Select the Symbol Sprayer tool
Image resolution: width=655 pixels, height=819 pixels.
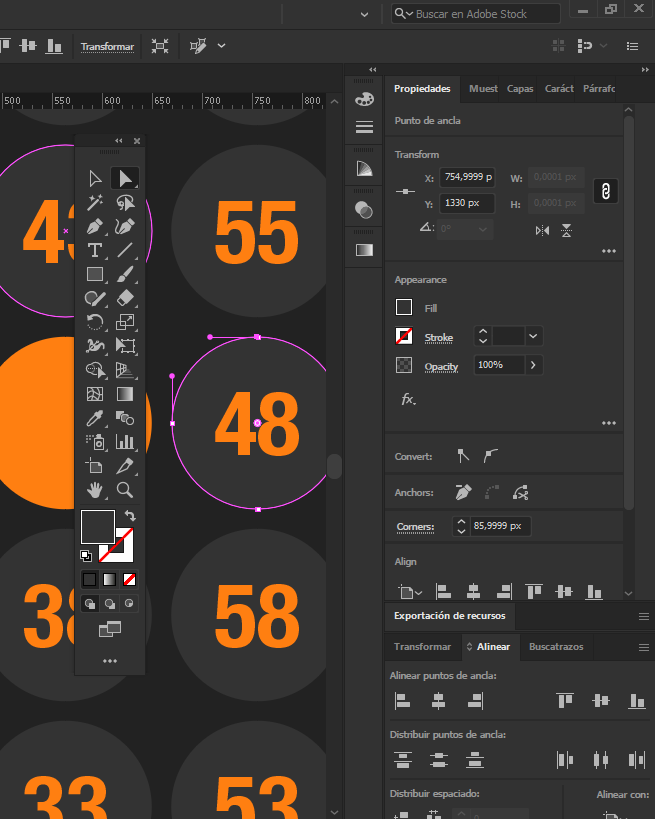pos(95,442)
